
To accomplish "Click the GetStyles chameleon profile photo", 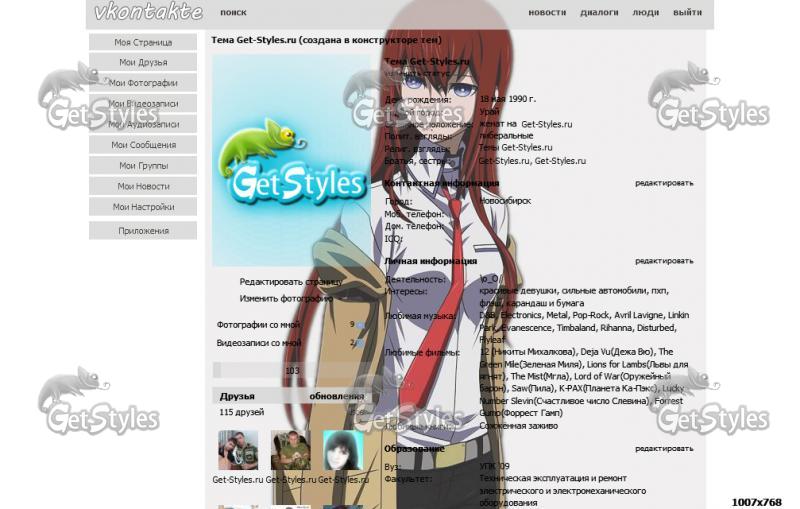I will point(291,161).
